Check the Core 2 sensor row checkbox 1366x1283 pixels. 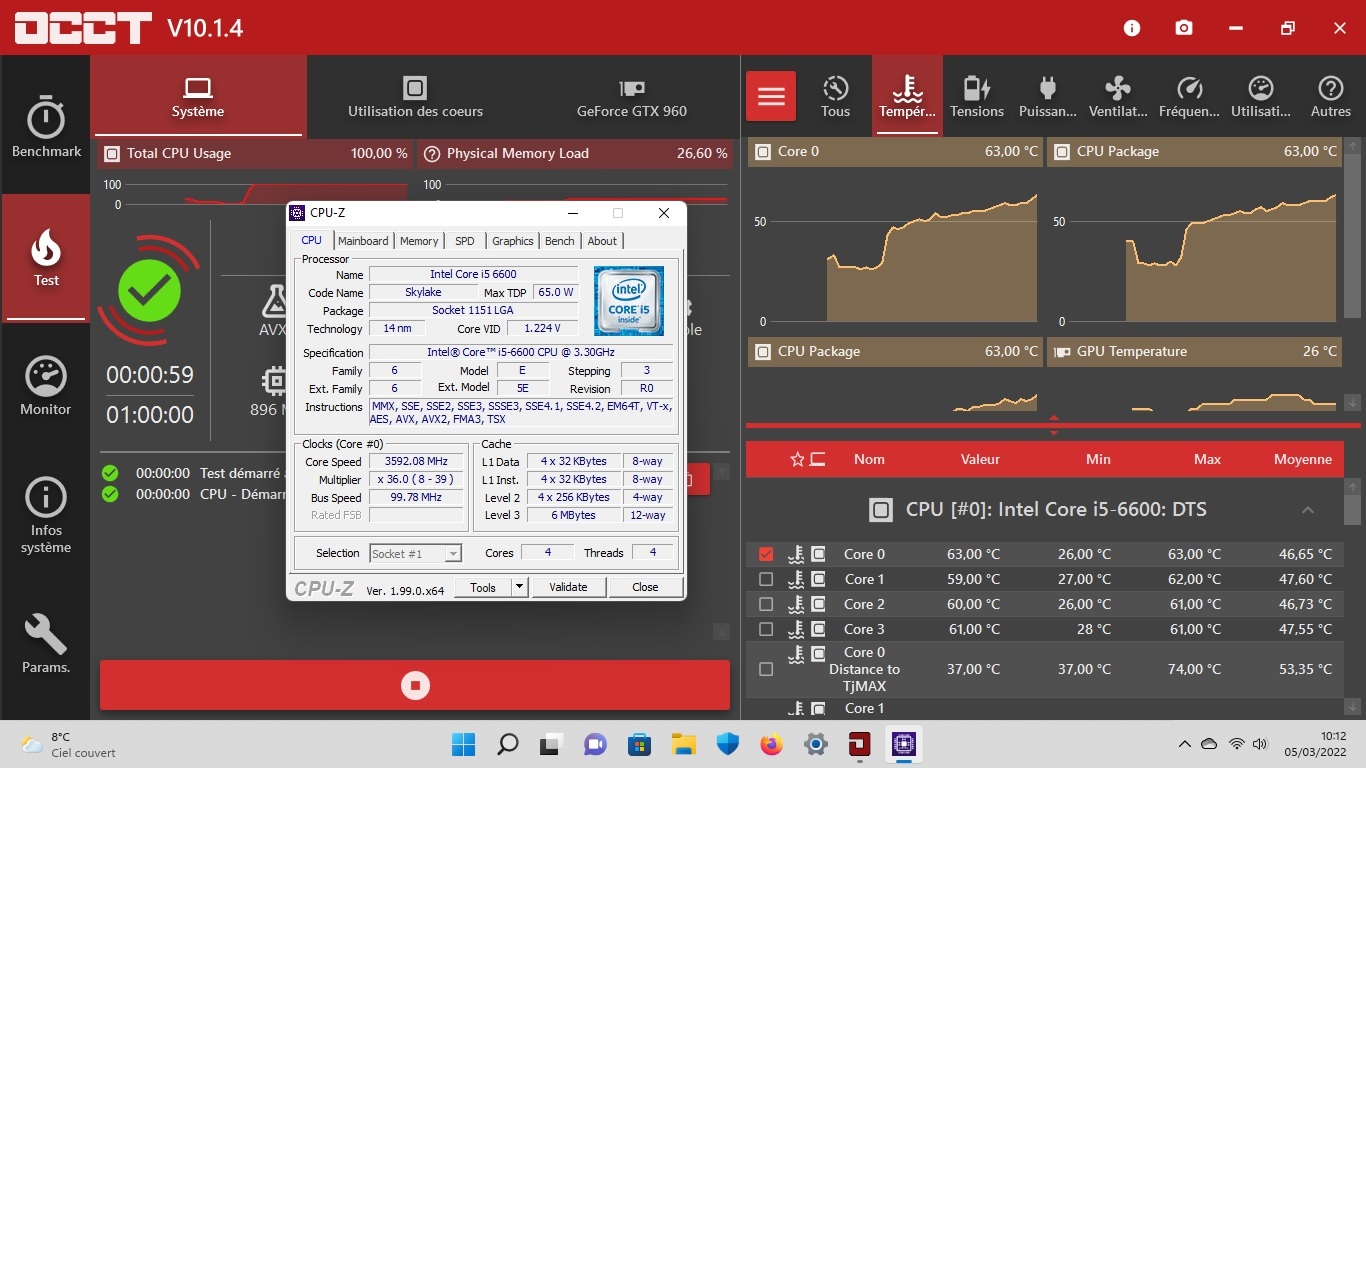click(766, 604)
